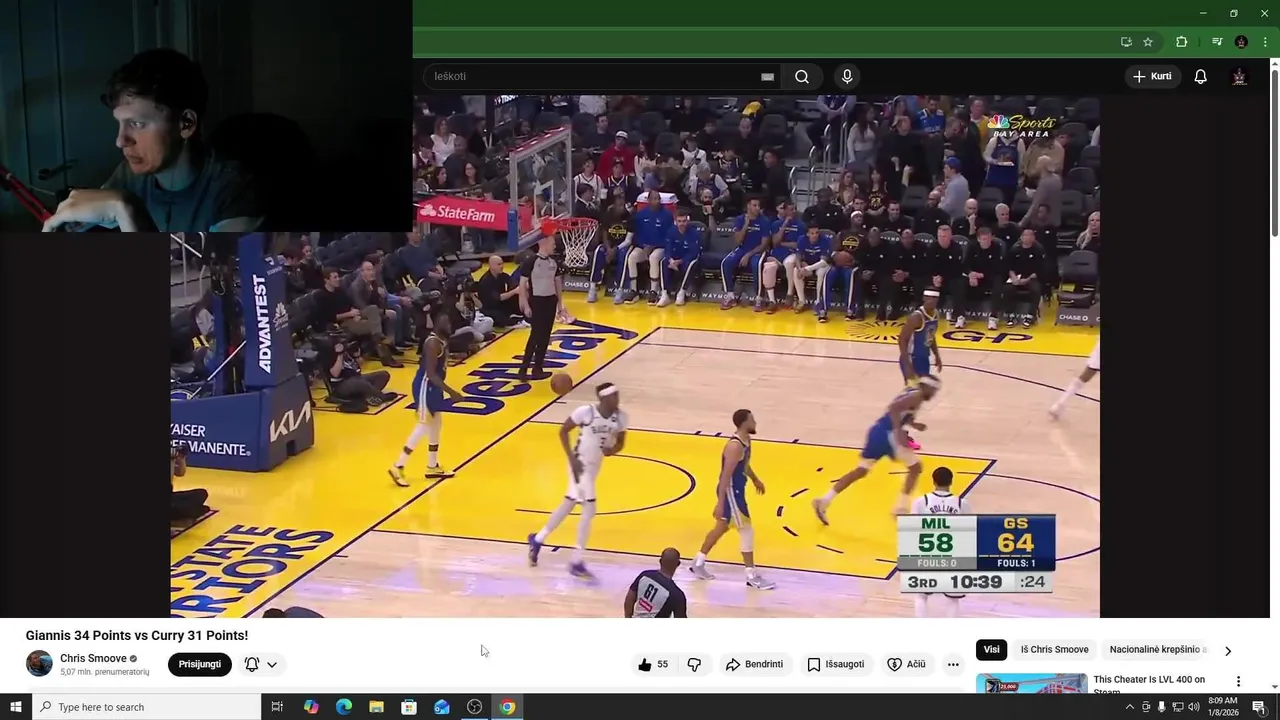Open options menu for recommended video

(x=1238, y=682)
